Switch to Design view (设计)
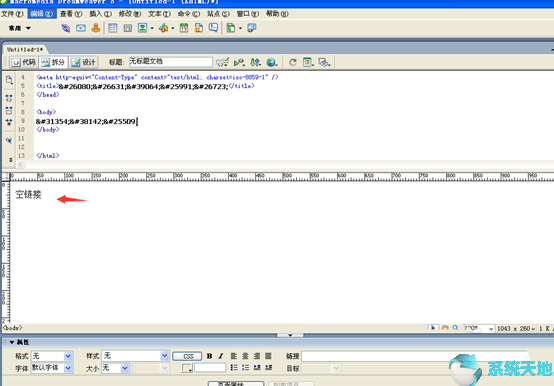 click(83, 63)
